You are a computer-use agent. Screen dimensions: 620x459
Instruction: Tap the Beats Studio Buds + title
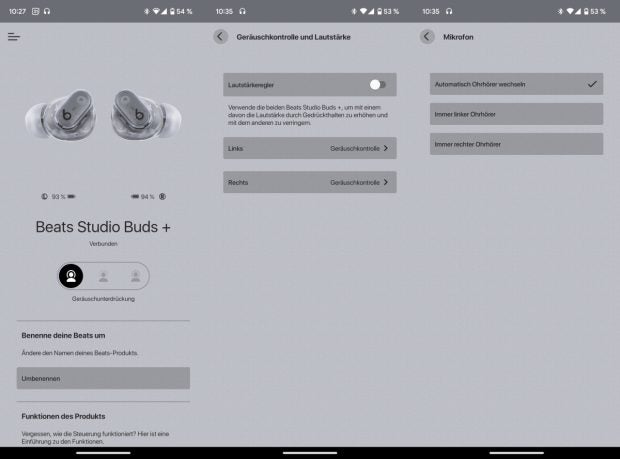pos(103,227)
